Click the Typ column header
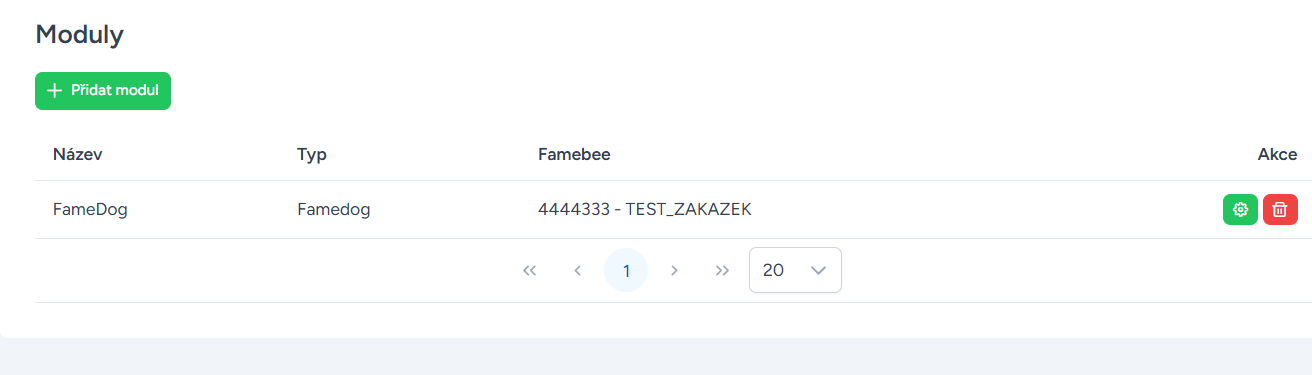This screenshot has height=375, width=1312. tap(312, 154)
